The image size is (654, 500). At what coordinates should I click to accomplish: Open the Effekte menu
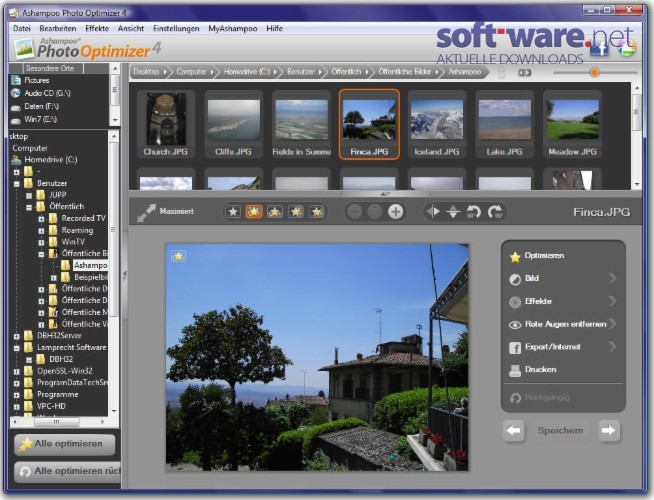point(97,28)
